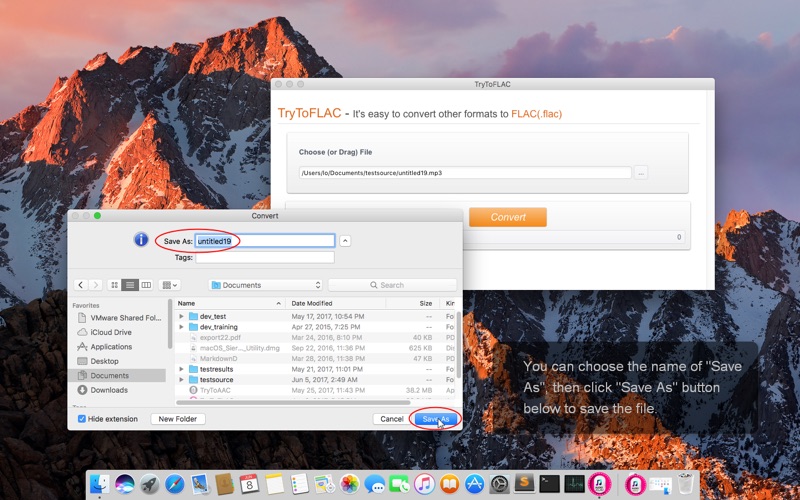Open Safari compass icon in dock
The height and width of the screenshot is (500, 800).
[174, 483]
